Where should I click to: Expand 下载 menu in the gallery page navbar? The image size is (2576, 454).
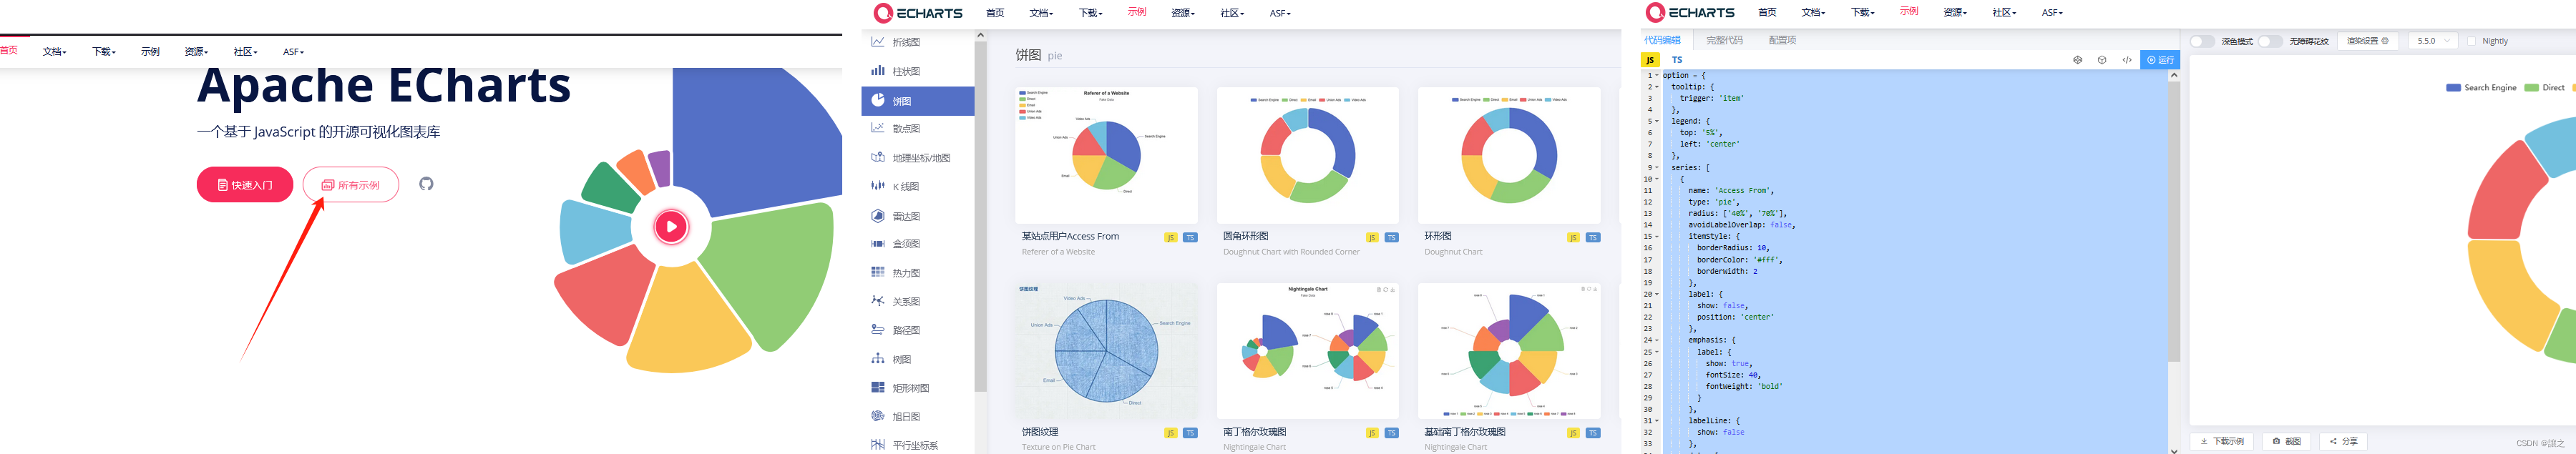[x=1091, y=13]
